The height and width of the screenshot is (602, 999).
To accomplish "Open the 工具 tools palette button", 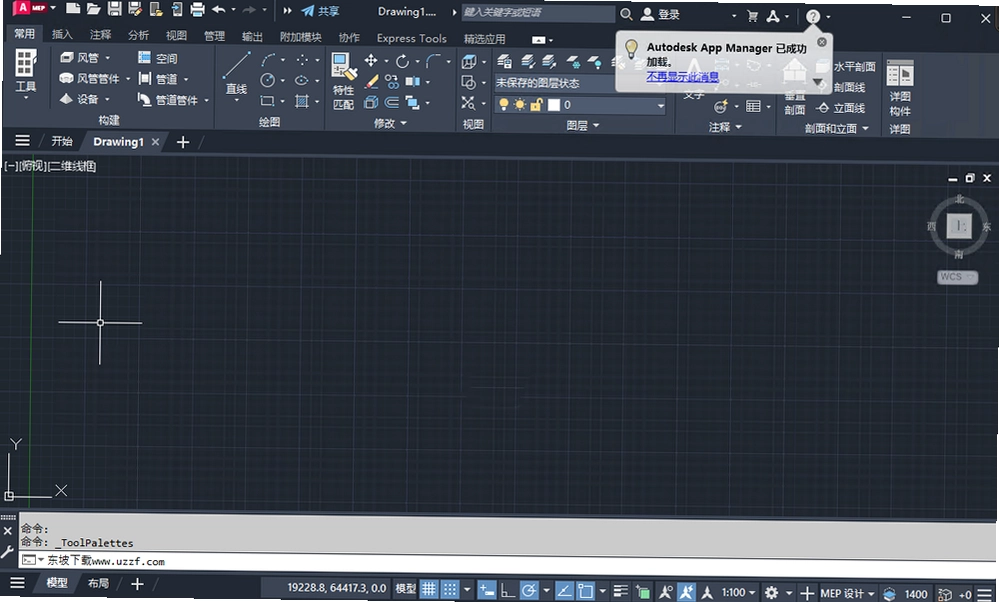I will [25, 74].
